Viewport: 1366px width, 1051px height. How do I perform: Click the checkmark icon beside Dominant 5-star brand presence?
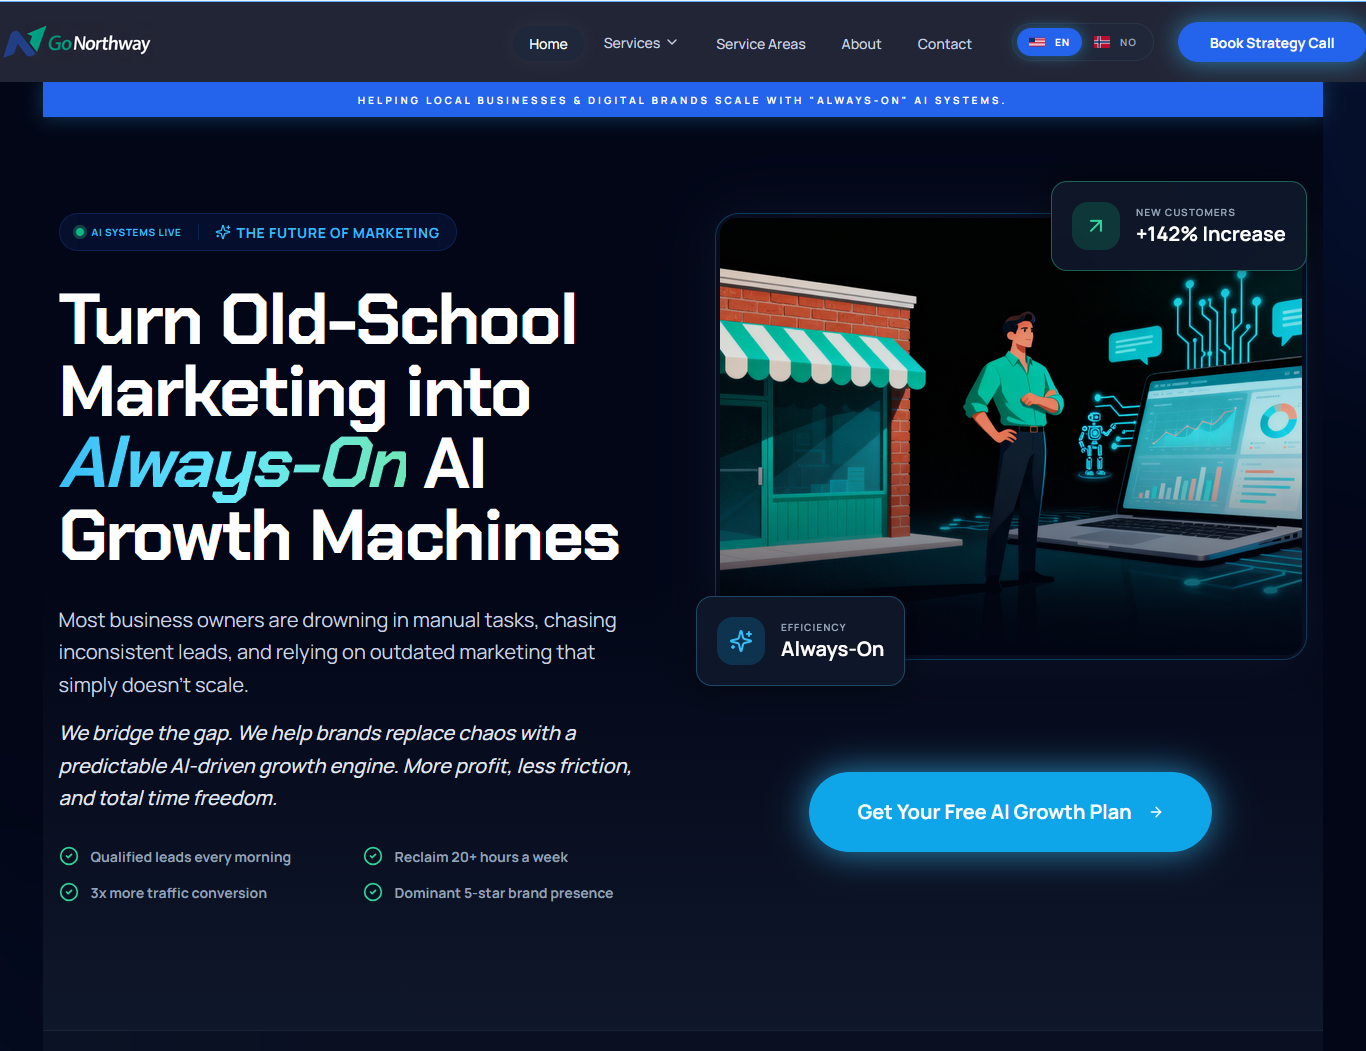coord(373,892)
